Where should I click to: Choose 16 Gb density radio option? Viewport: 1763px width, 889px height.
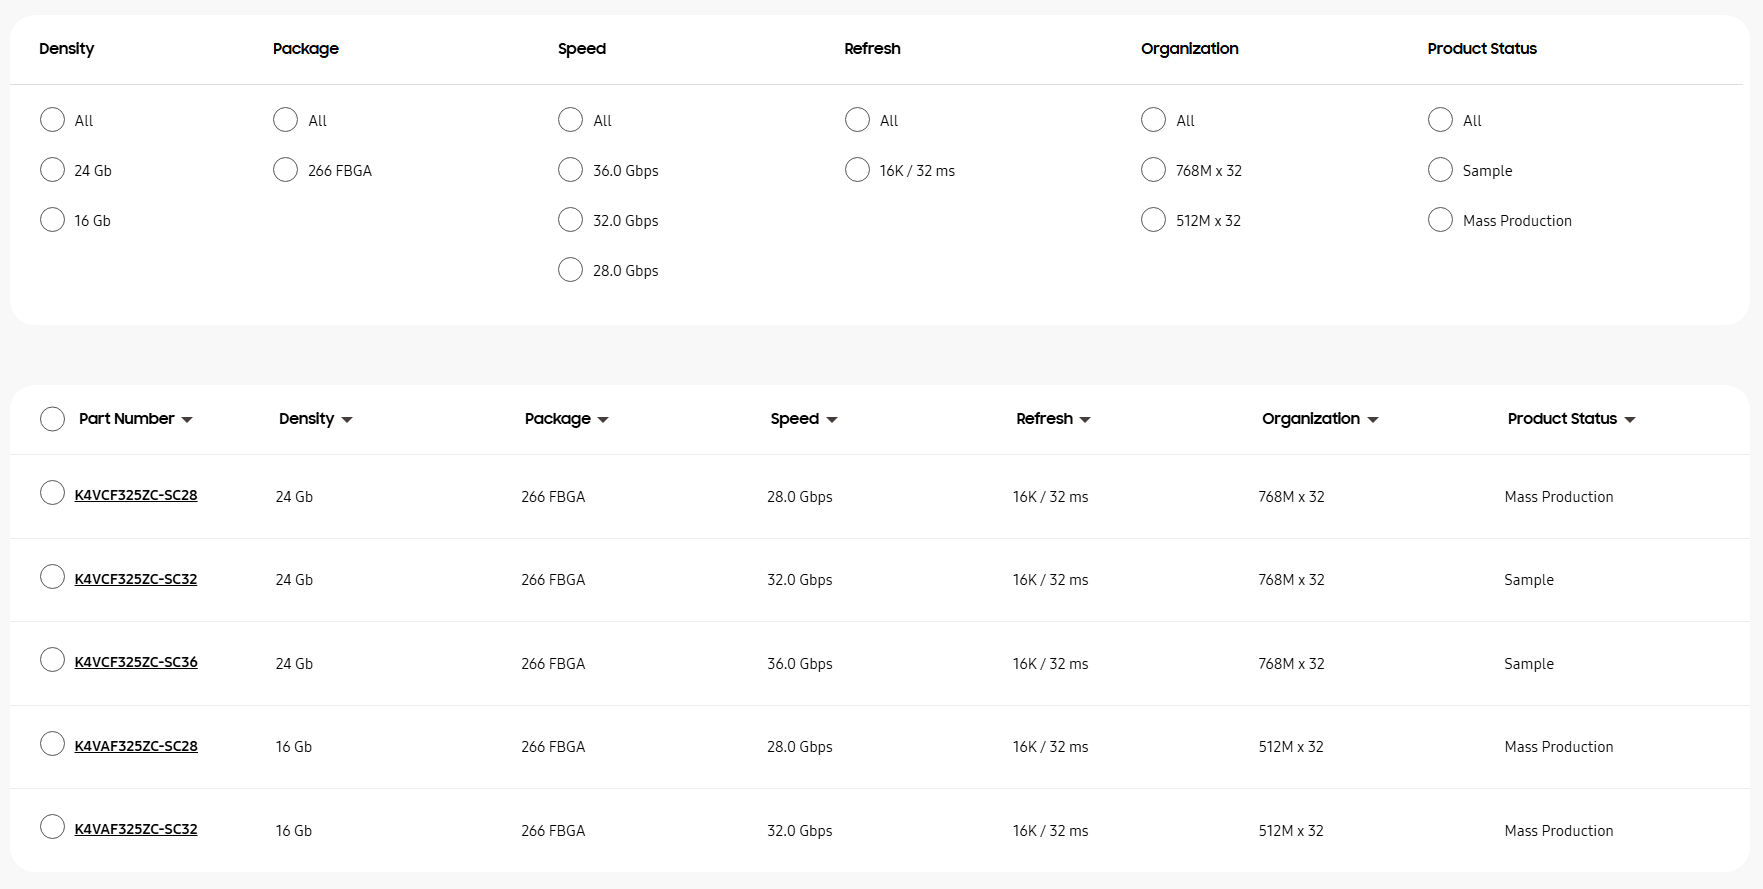(52, 220)
